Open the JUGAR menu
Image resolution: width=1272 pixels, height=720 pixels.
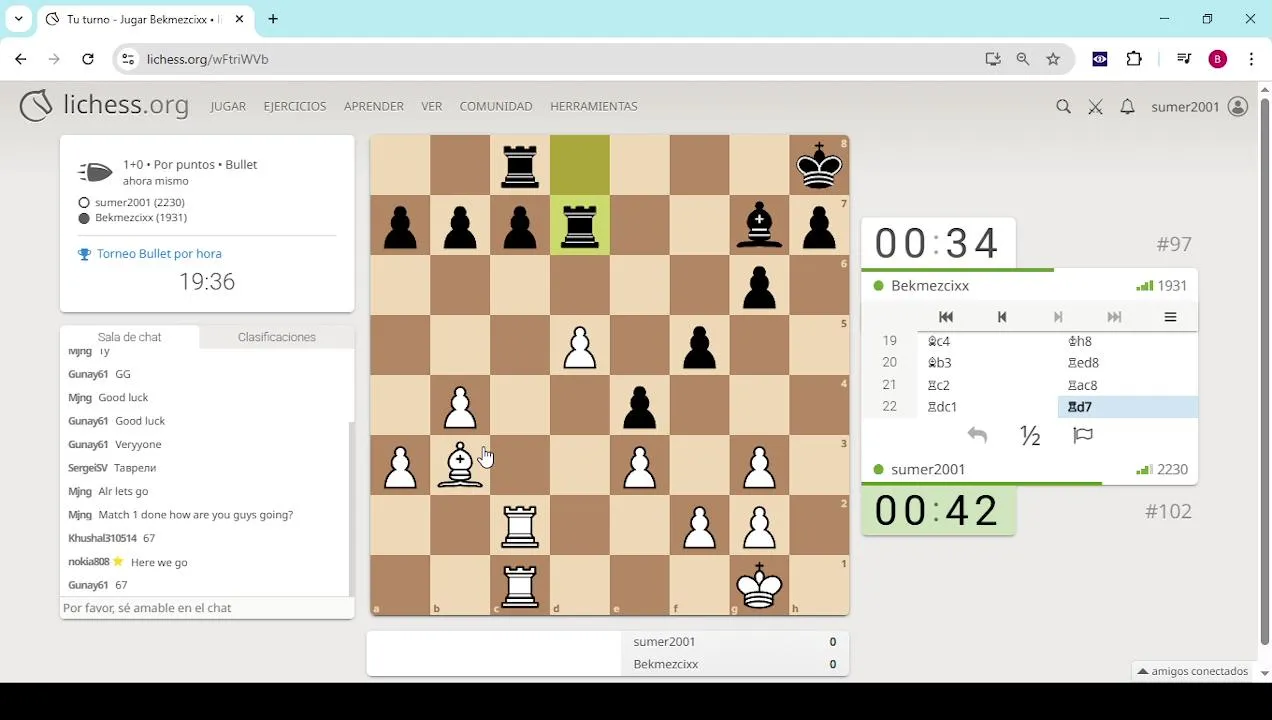coord(228,106)
